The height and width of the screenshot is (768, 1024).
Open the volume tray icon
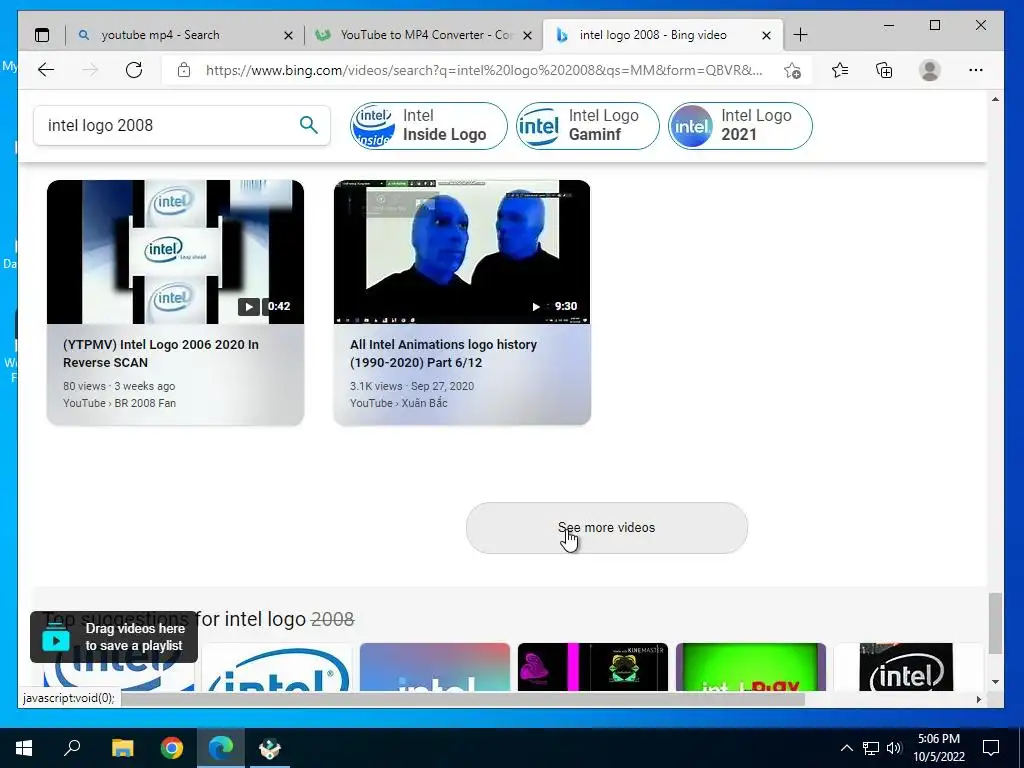pos(894,748)
